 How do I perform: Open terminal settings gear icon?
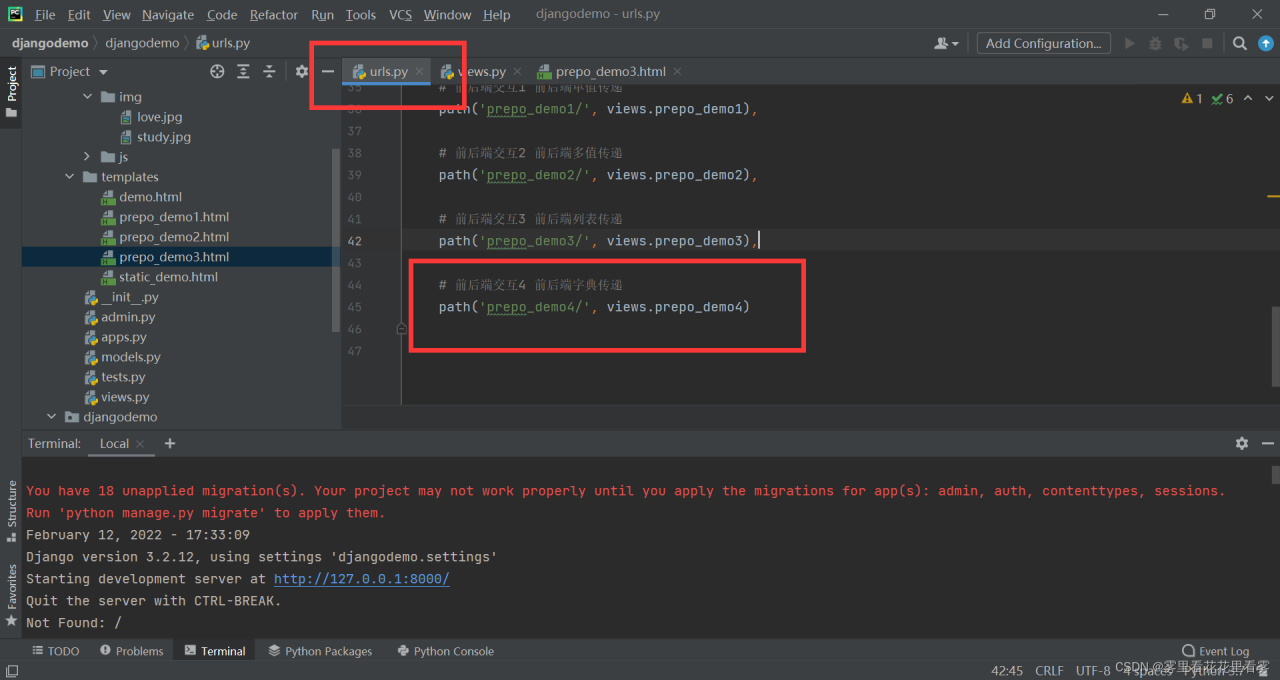[x=1241, y=443]
